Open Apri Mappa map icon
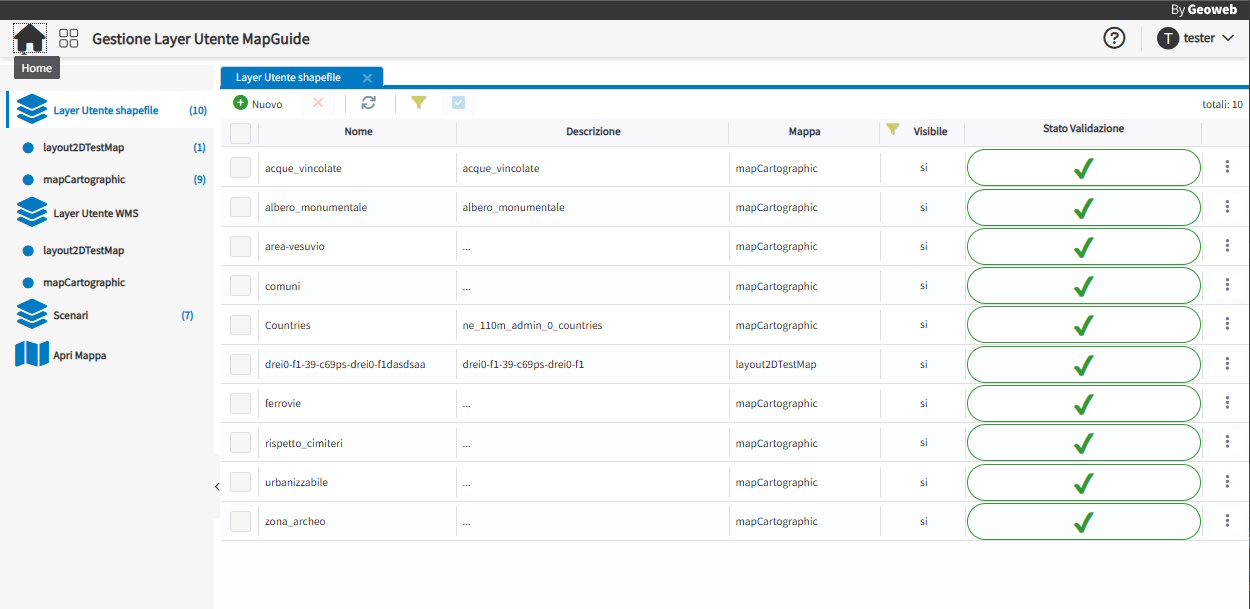The width and height of the screenshot is (1250, 609). coord(32,355)
